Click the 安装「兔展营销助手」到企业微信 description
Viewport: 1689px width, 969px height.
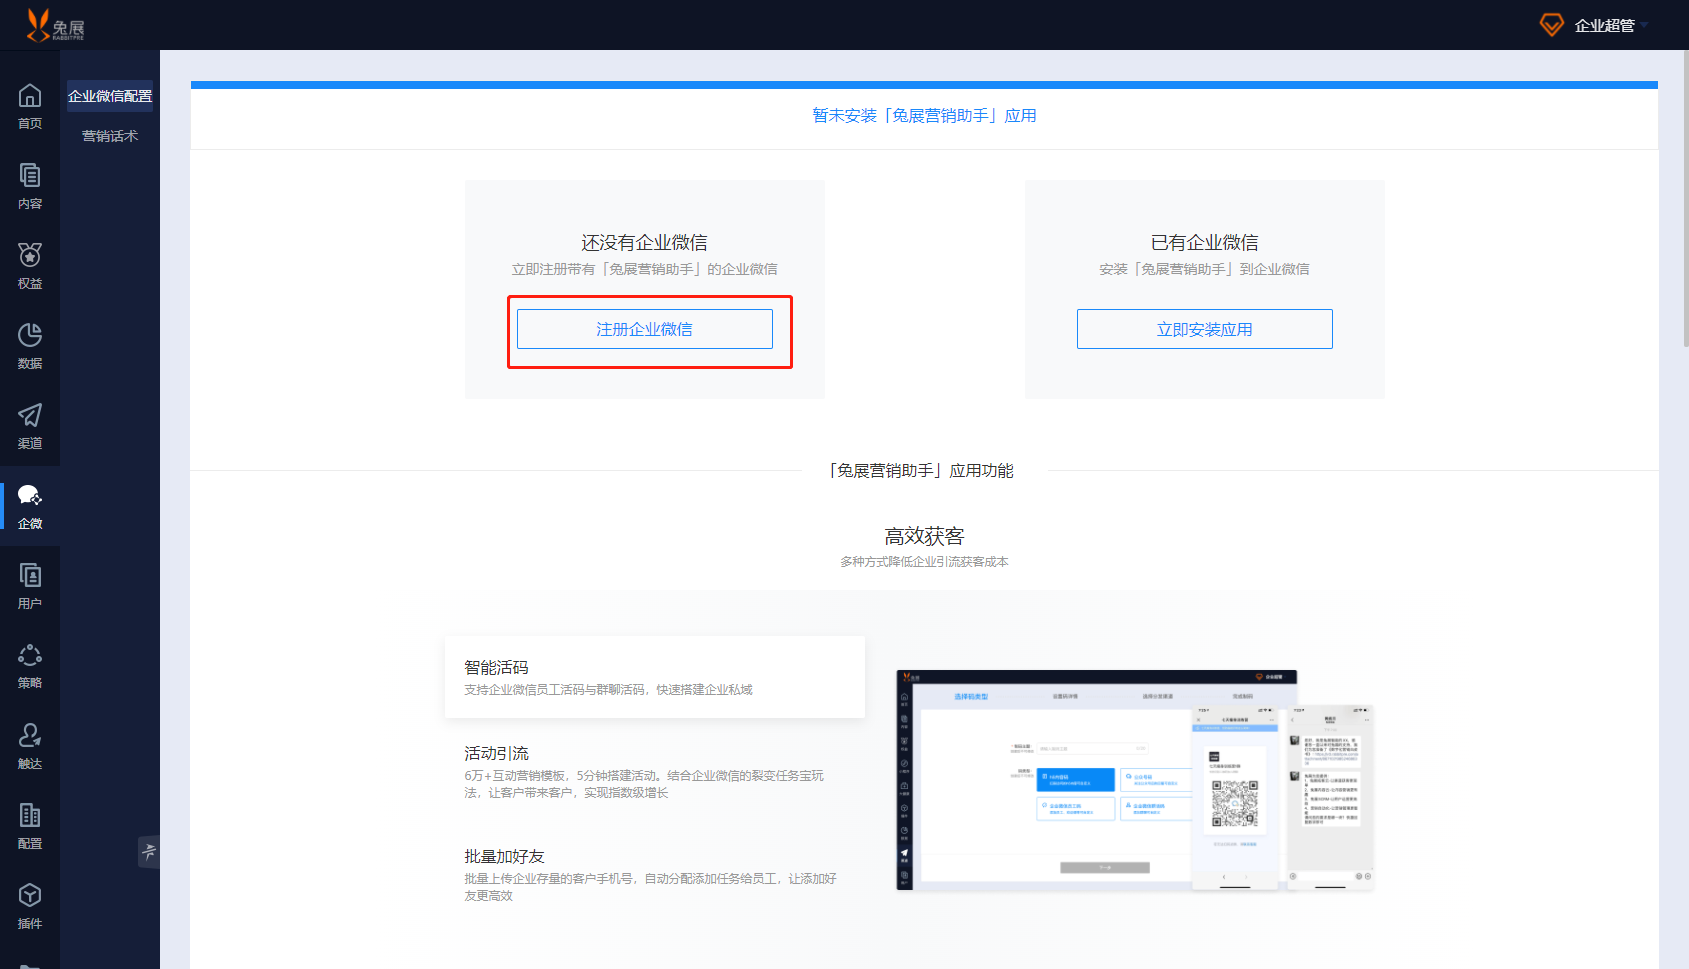click(x=1205, y=269)
